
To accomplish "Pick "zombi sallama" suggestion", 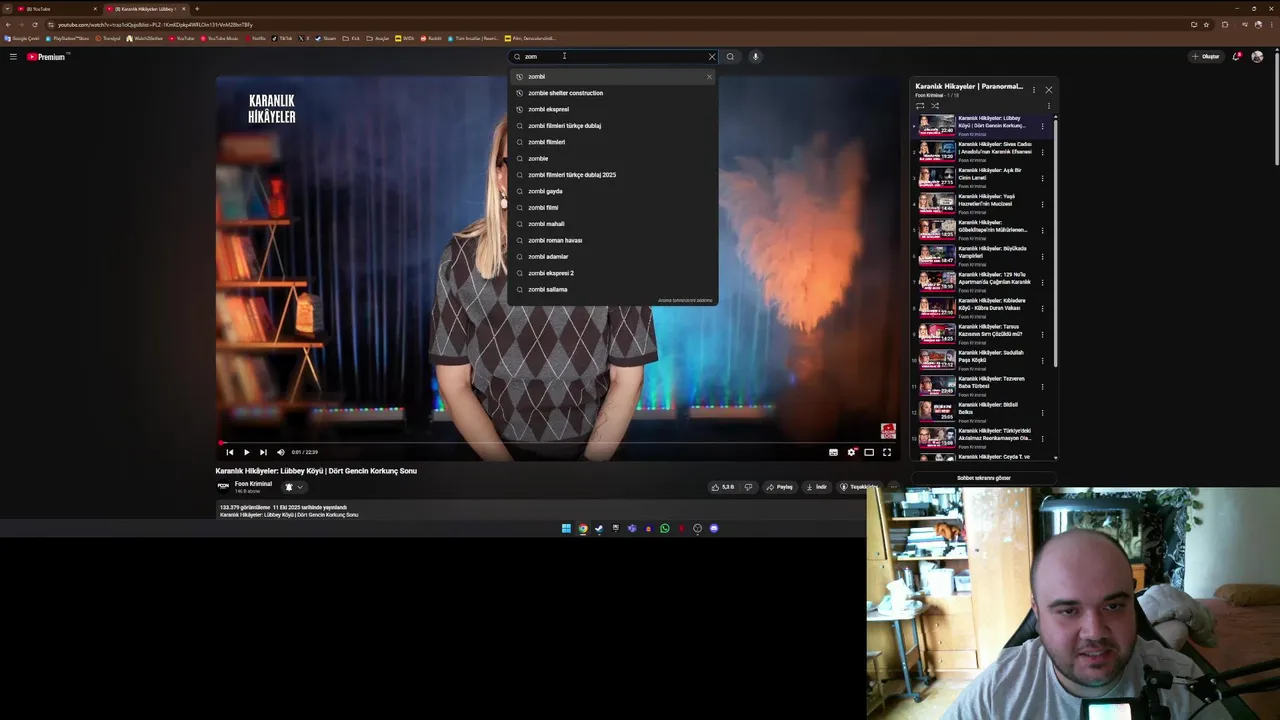I will pos(612,289).
